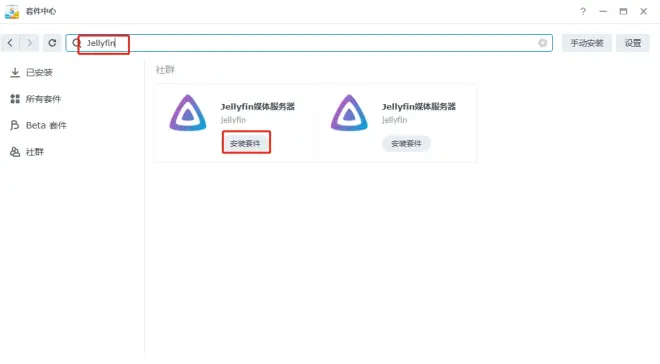
Task: Click the 社群 people icon
Action: click(15, 152)
